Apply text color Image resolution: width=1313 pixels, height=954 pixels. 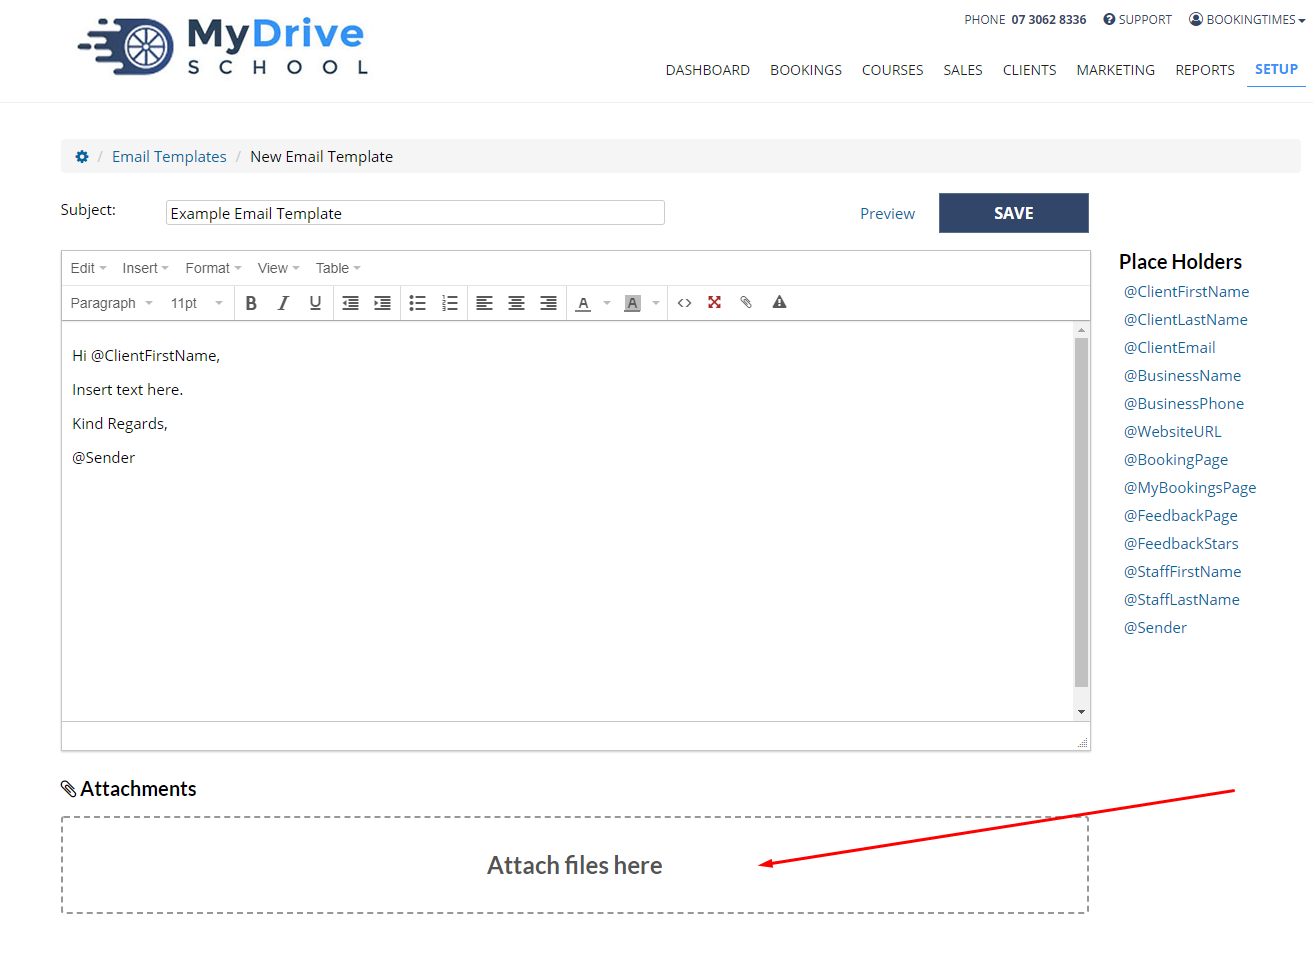tap(583, 303)
